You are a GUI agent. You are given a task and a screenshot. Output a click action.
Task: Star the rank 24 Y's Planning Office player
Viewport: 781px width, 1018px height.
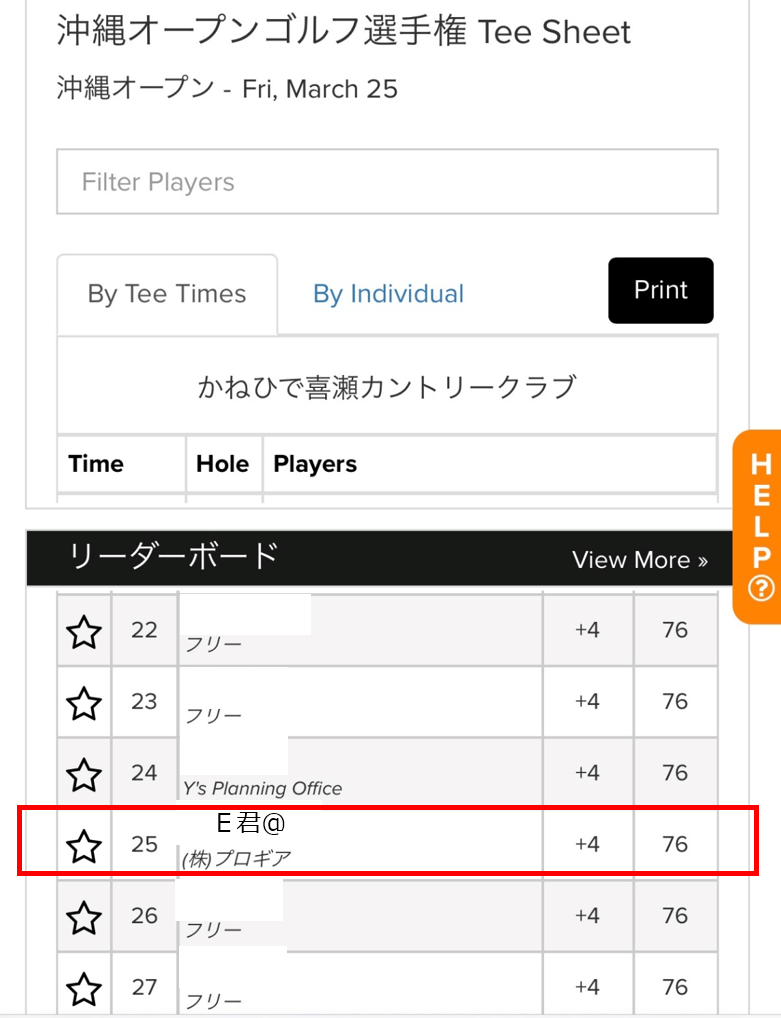click(84, 775)
